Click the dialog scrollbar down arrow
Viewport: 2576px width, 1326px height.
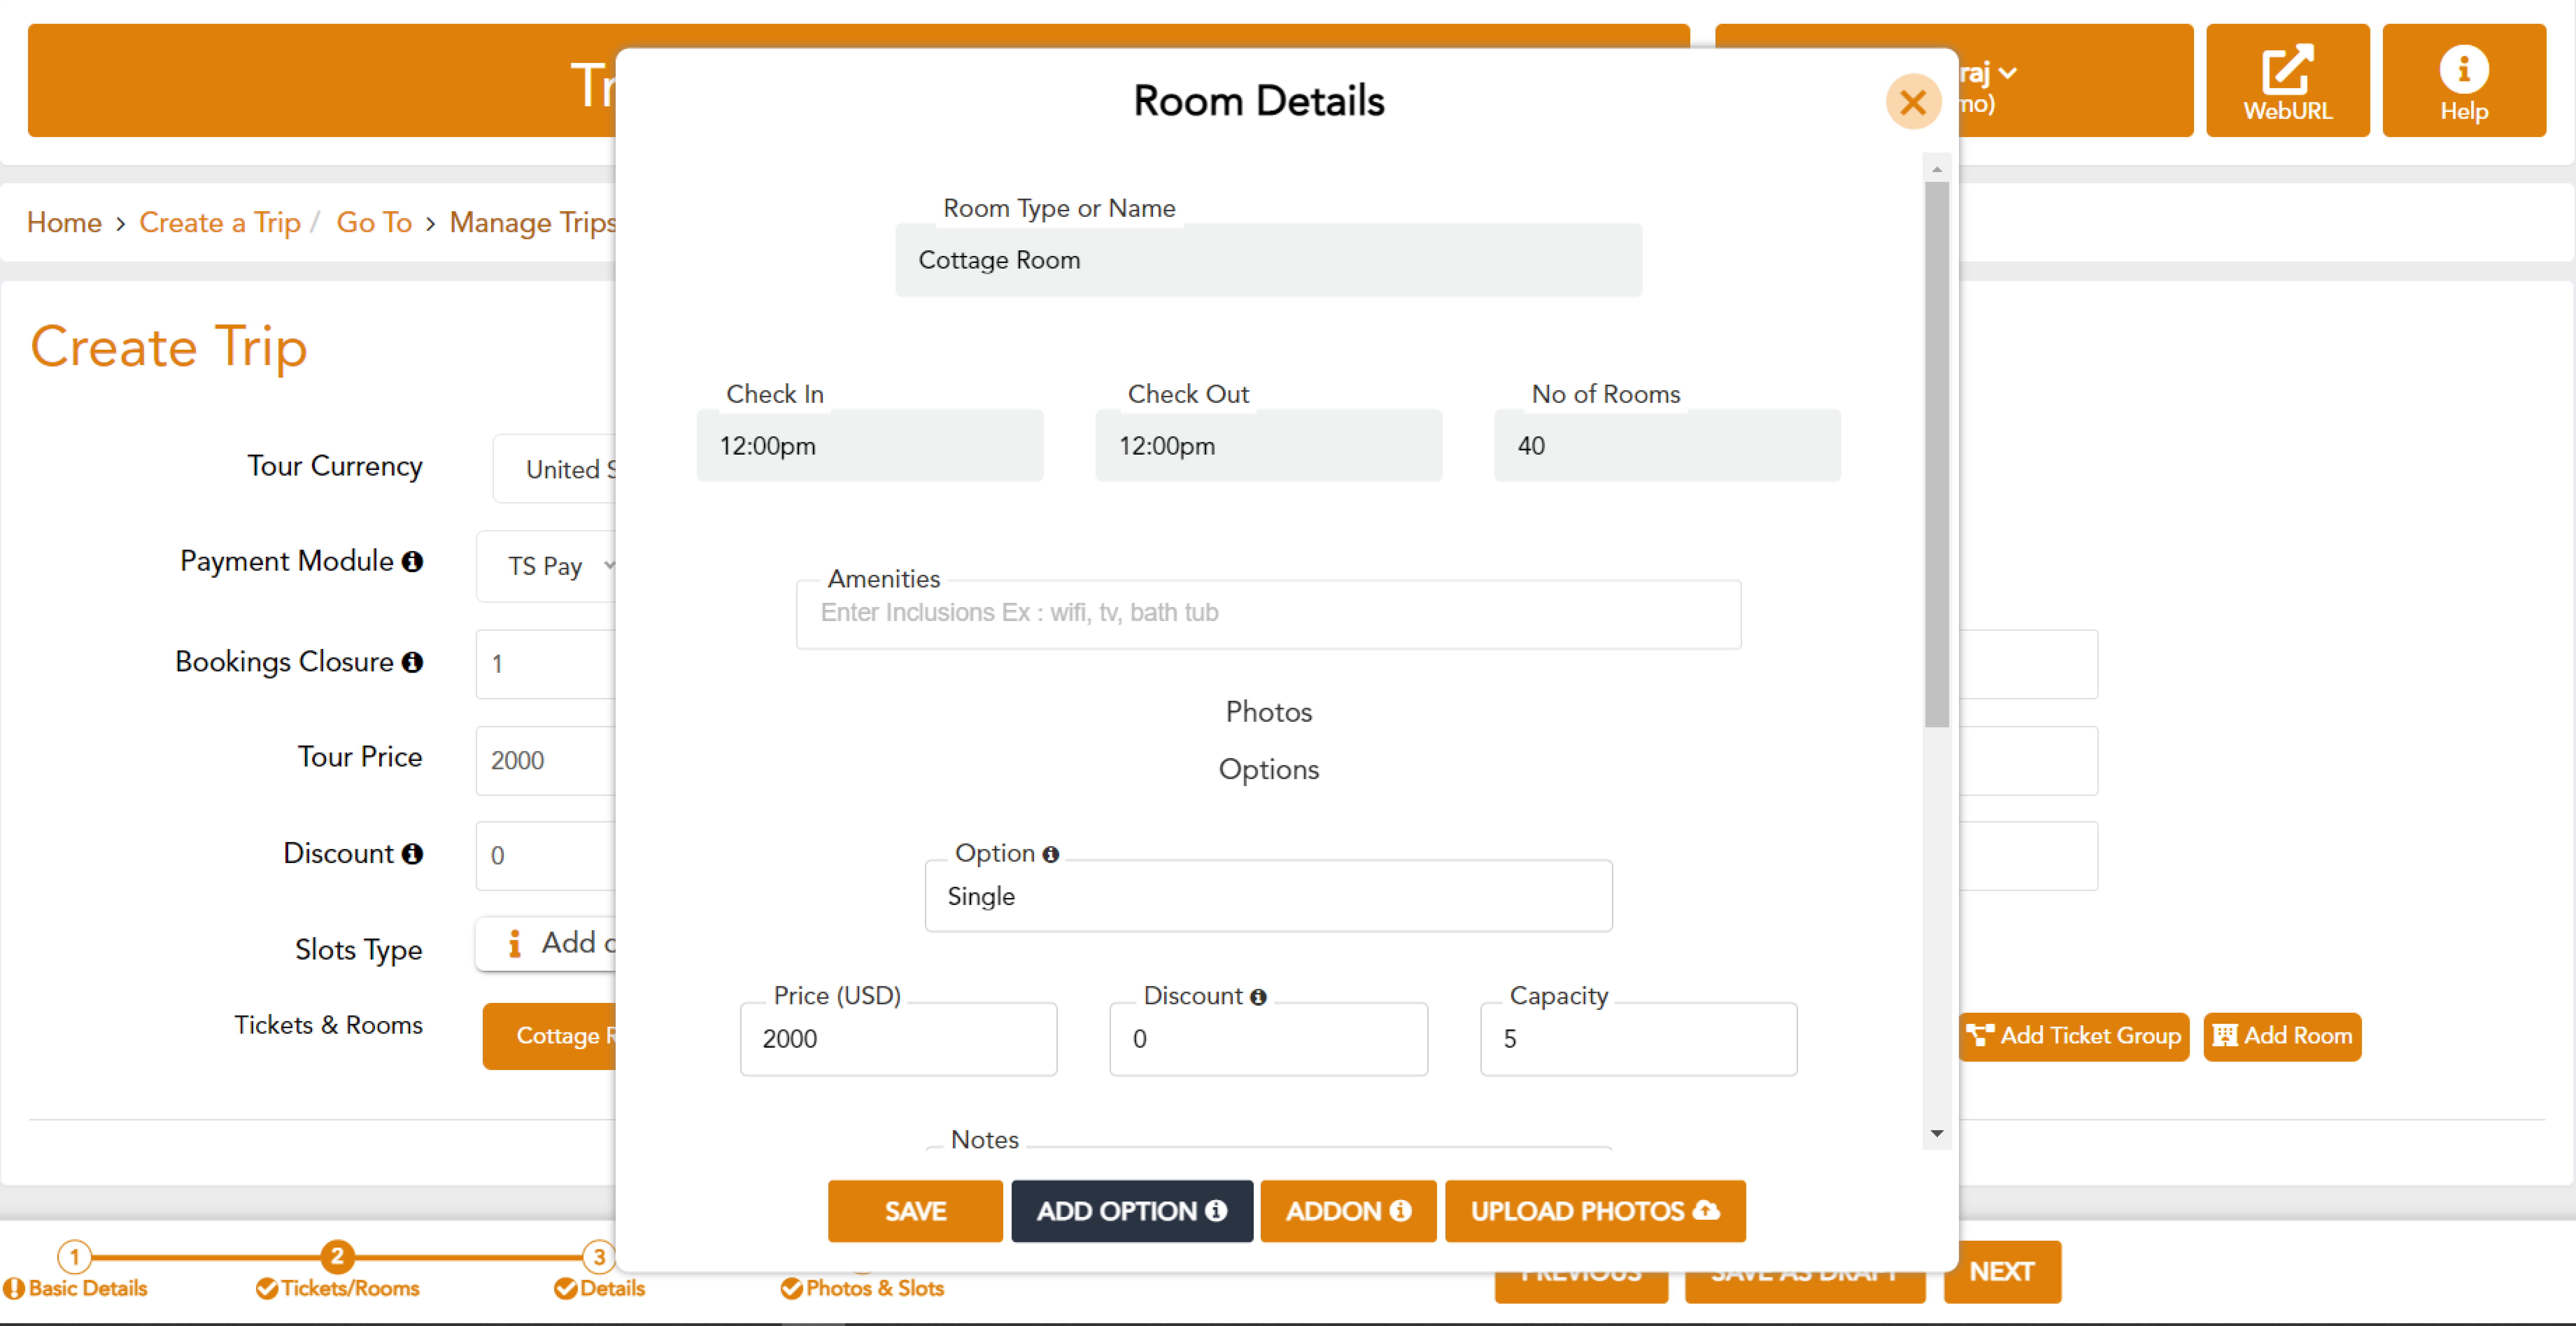click(1937, 1134)
